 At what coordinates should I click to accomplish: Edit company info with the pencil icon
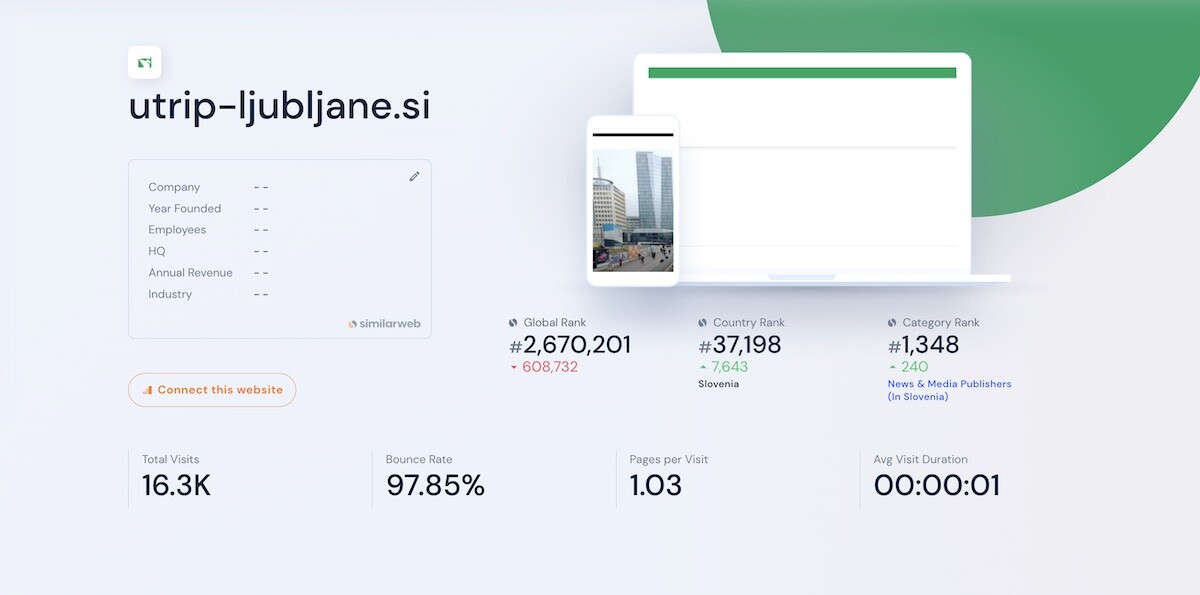414,176
